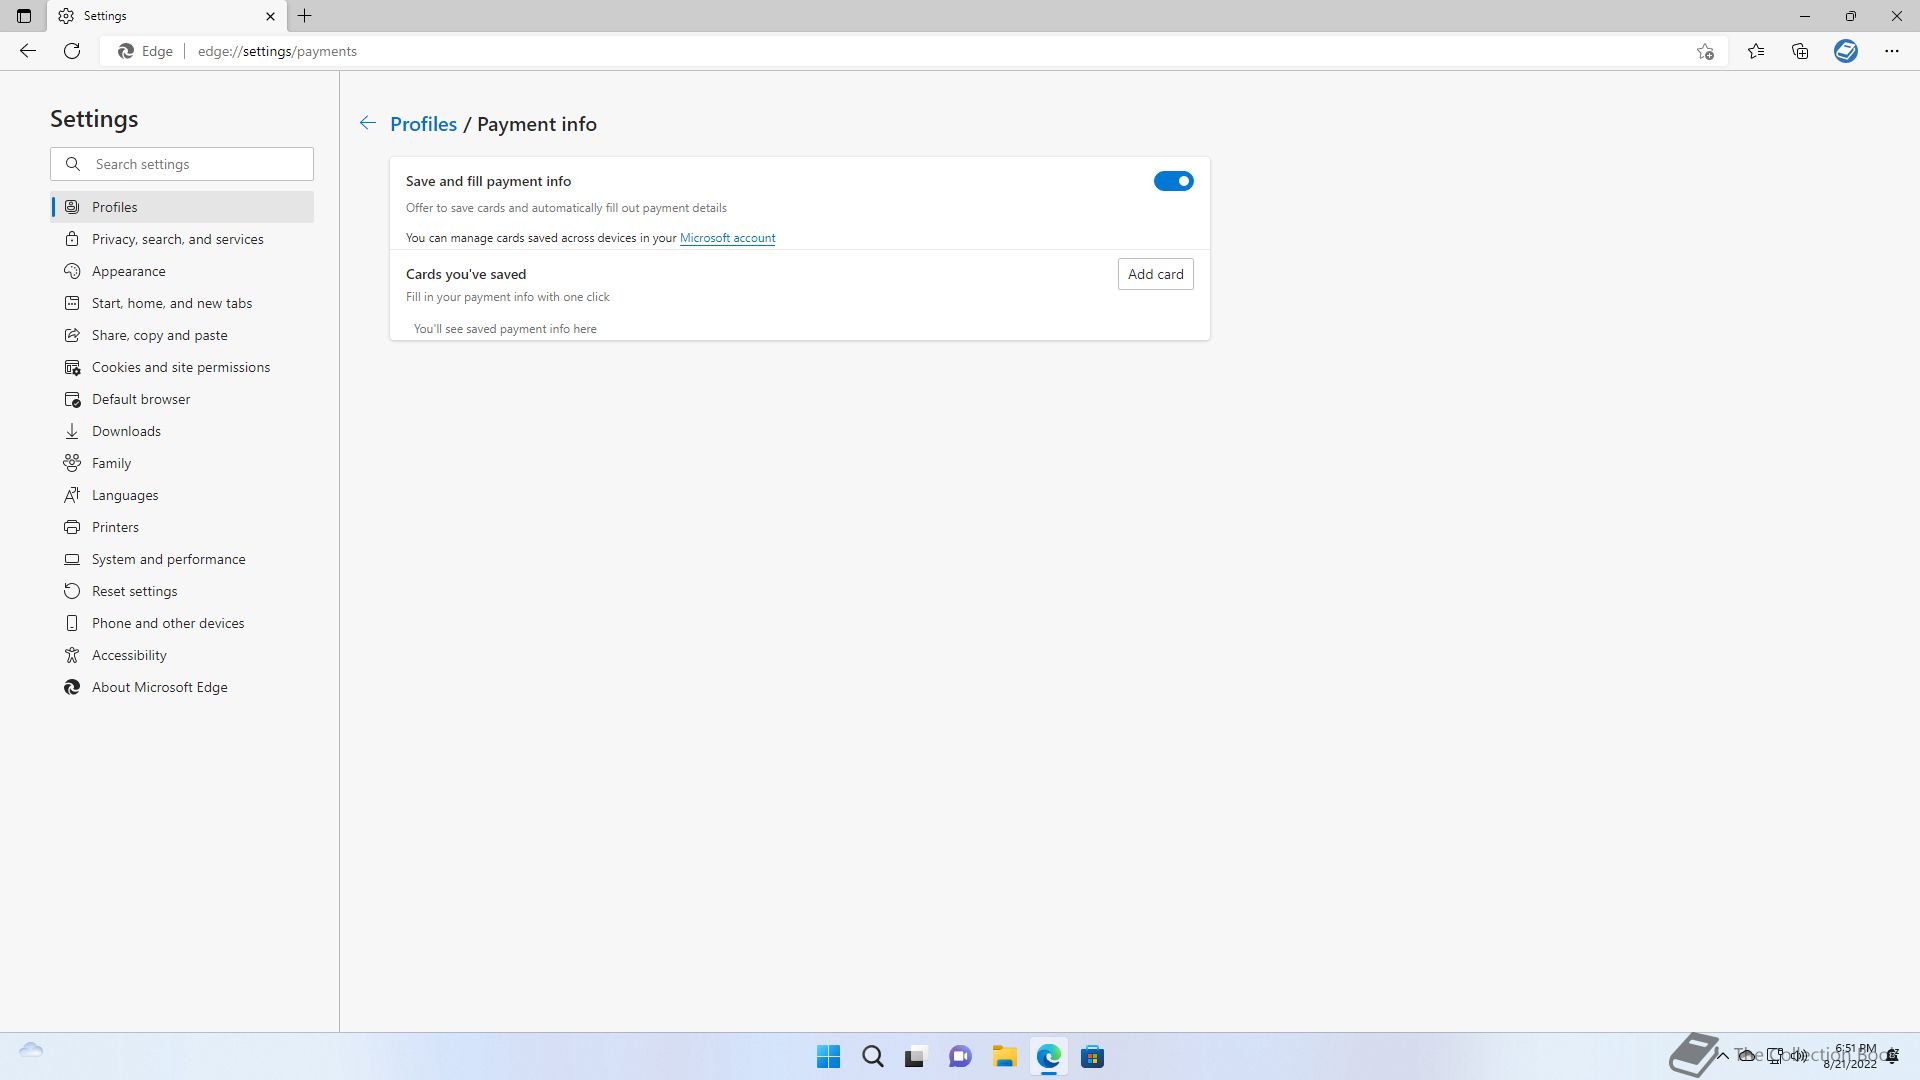Open the Collections icon in toolbar
1920x1080 pixels.
[x=1800, y=51]
